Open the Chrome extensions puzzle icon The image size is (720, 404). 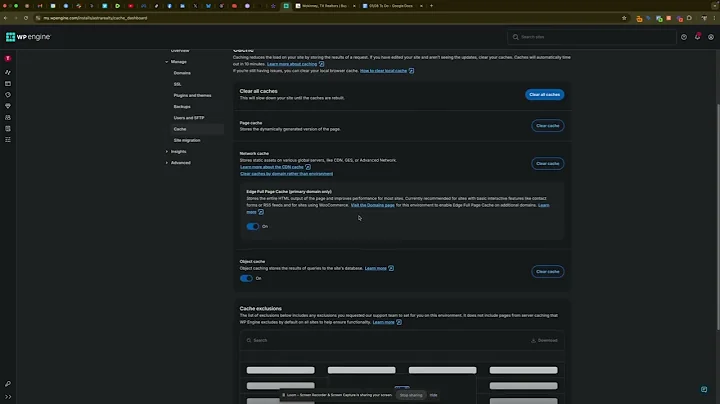[689, 18]
